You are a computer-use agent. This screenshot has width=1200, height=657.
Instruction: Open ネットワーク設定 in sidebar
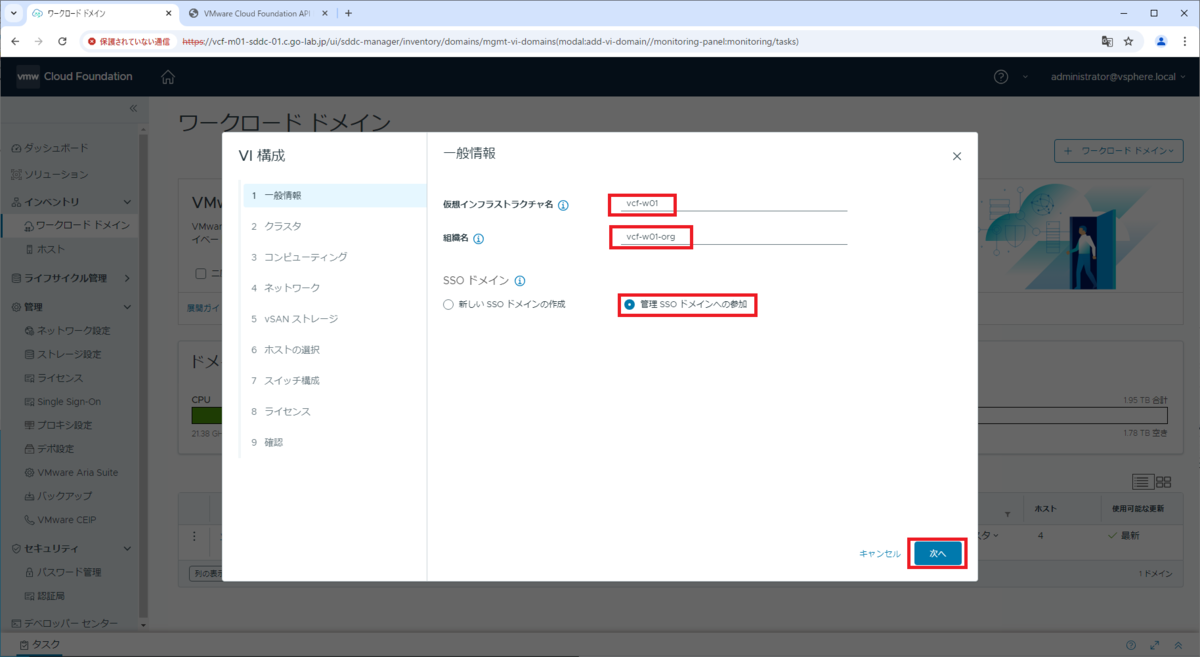(67, 331)
